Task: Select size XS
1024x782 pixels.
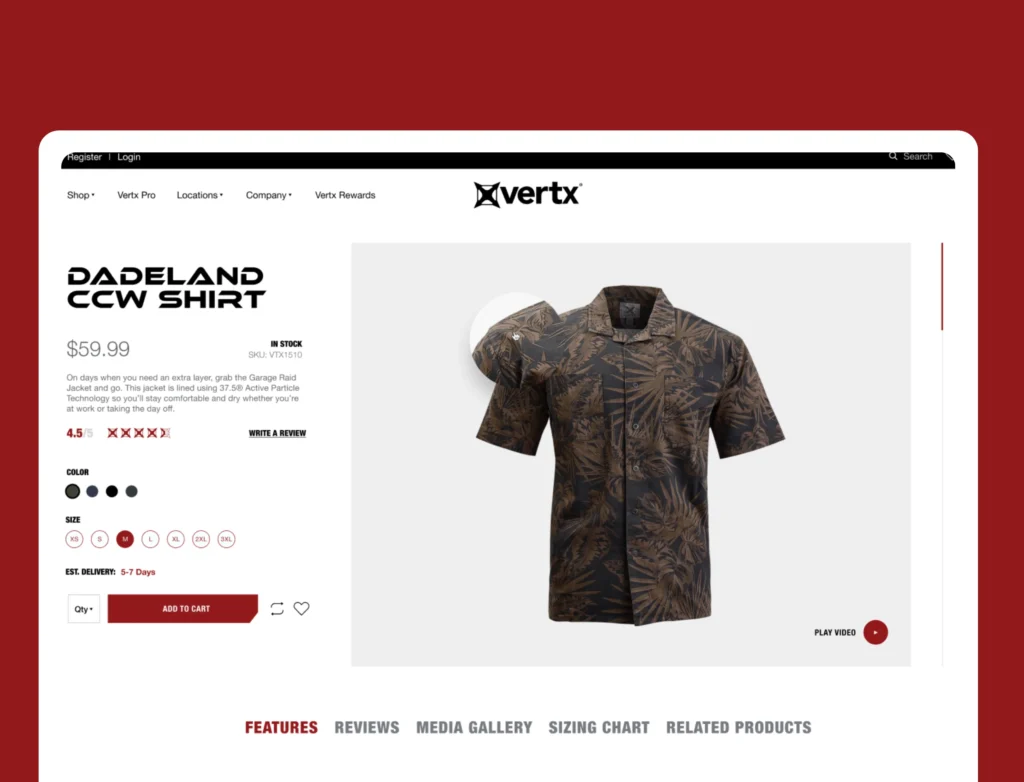Action: tap(74, 539)
